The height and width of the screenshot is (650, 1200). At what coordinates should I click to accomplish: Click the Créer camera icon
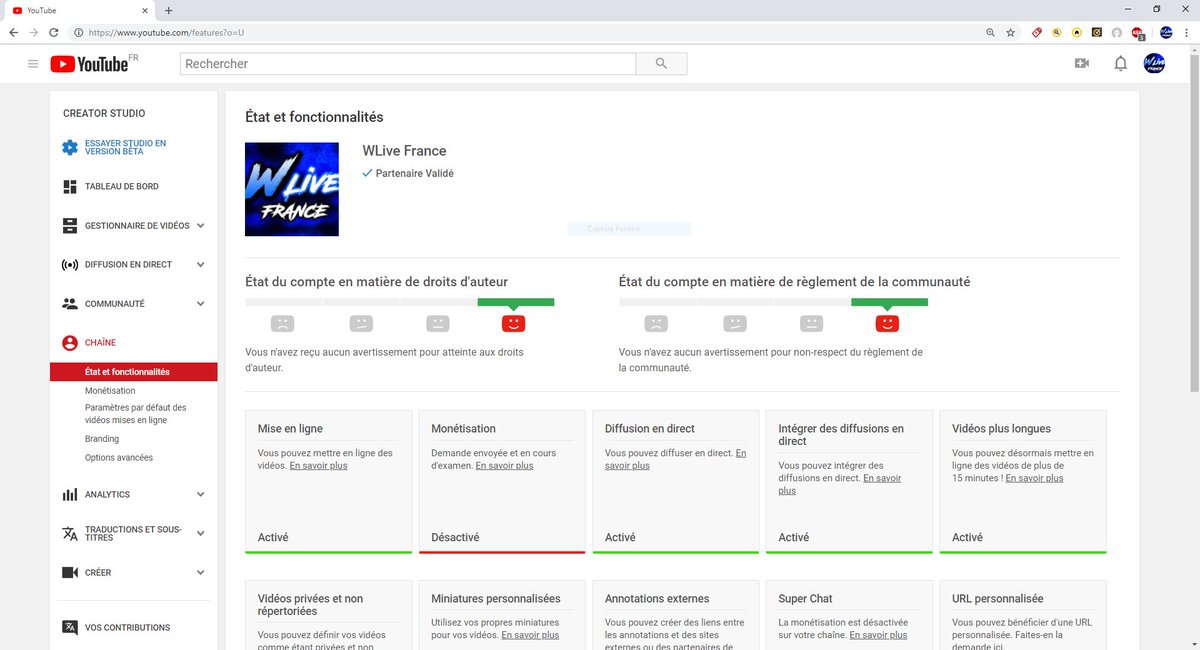(x=70, y=573)
